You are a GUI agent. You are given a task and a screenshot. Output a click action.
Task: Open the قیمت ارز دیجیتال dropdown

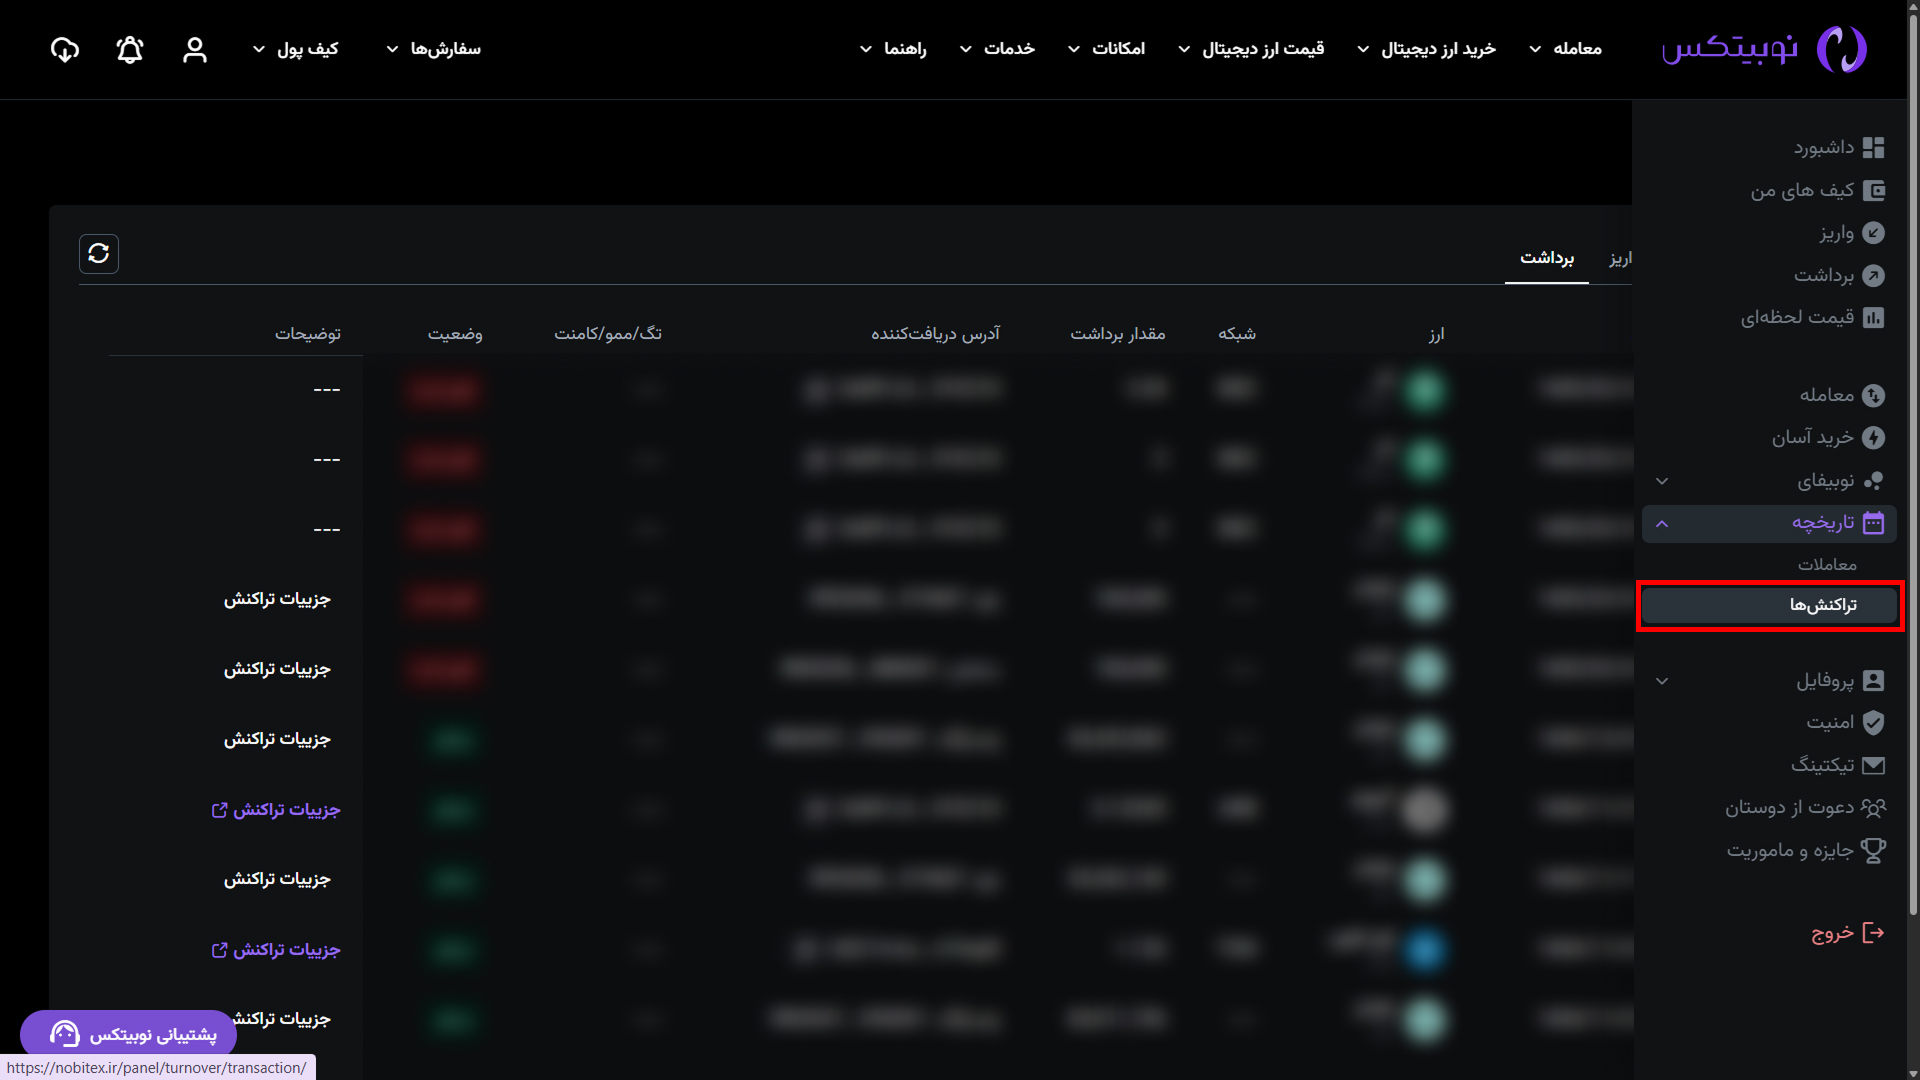point(1251,49)
